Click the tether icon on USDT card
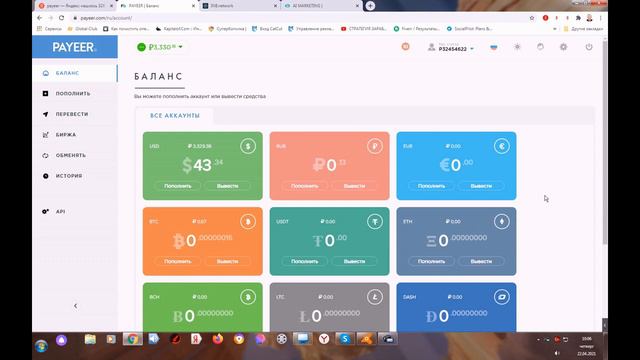The height and width of the screenshot is (360, 640). tap(375, 222)
